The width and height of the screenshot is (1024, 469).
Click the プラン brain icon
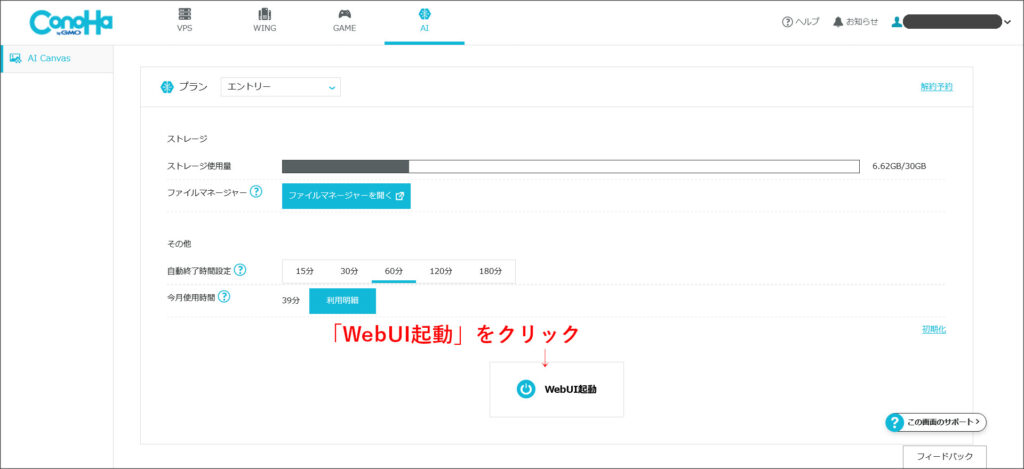(167, 87)
